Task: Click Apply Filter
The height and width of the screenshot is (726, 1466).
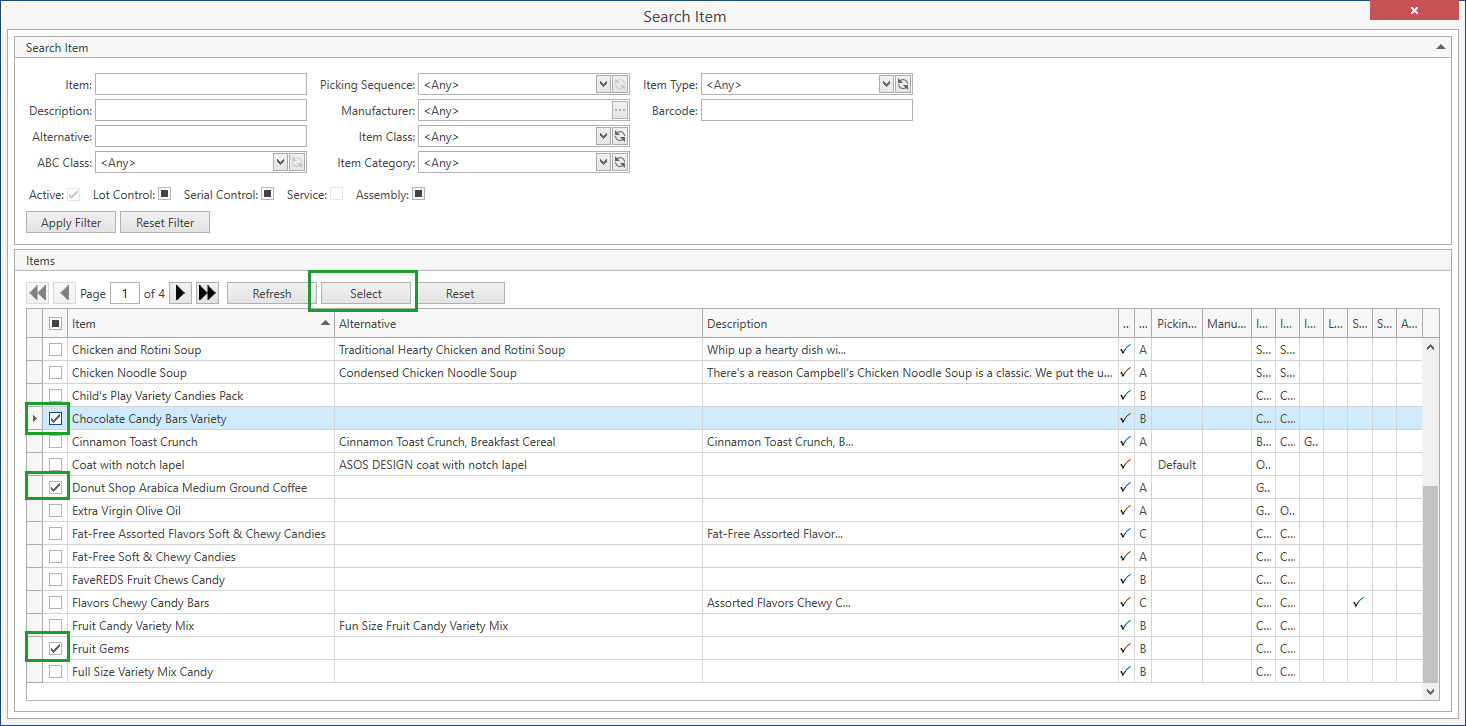Action: click(70, 221)
